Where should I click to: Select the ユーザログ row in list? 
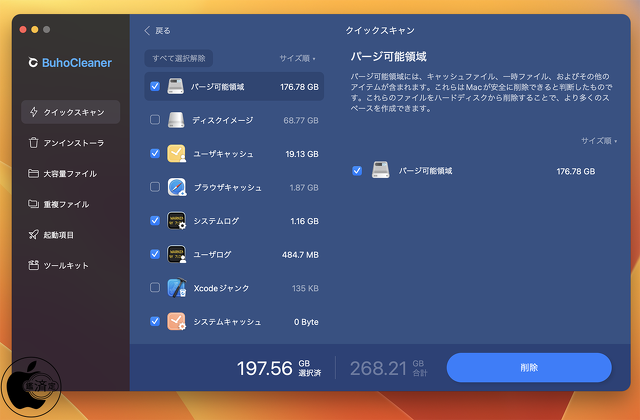240,254
